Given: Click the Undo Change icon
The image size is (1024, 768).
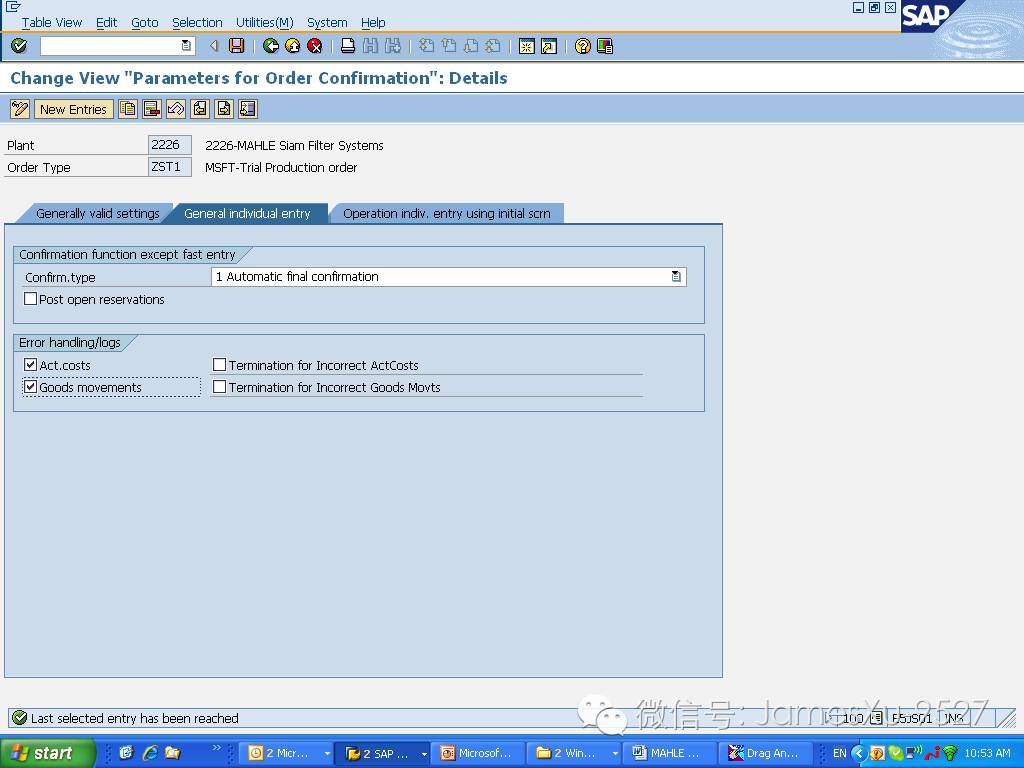Looking at the screenshot, I should tap(176, 109).
